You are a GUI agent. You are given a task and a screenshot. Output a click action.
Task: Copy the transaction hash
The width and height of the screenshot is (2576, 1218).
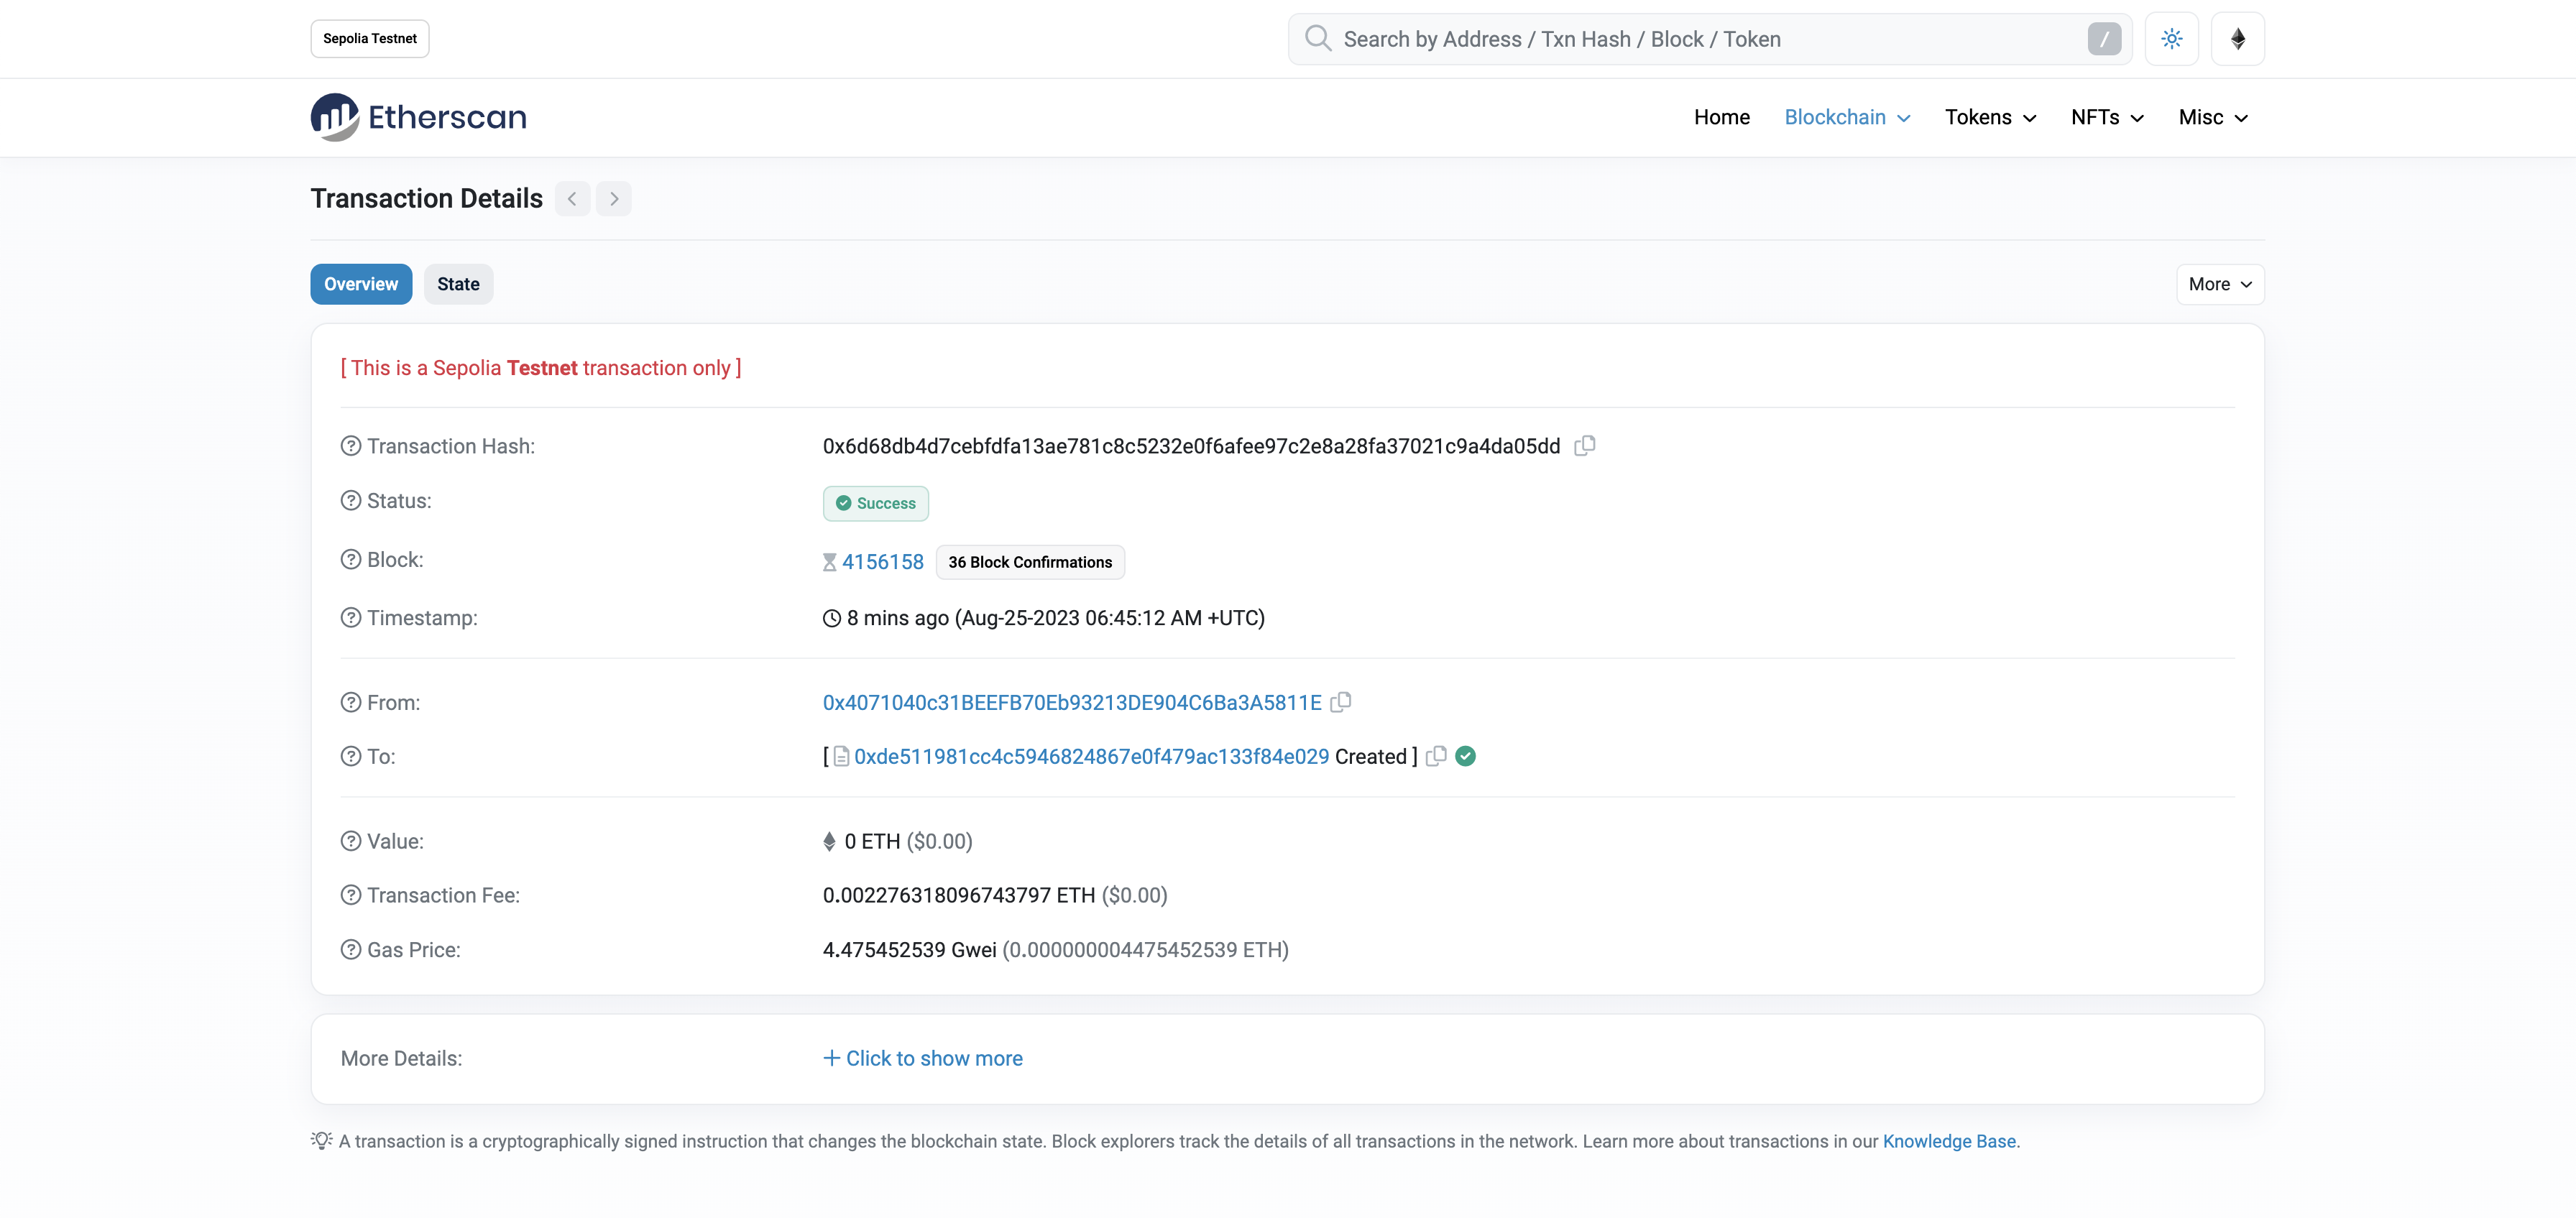pyautogui.click(x=1585, y=445)
